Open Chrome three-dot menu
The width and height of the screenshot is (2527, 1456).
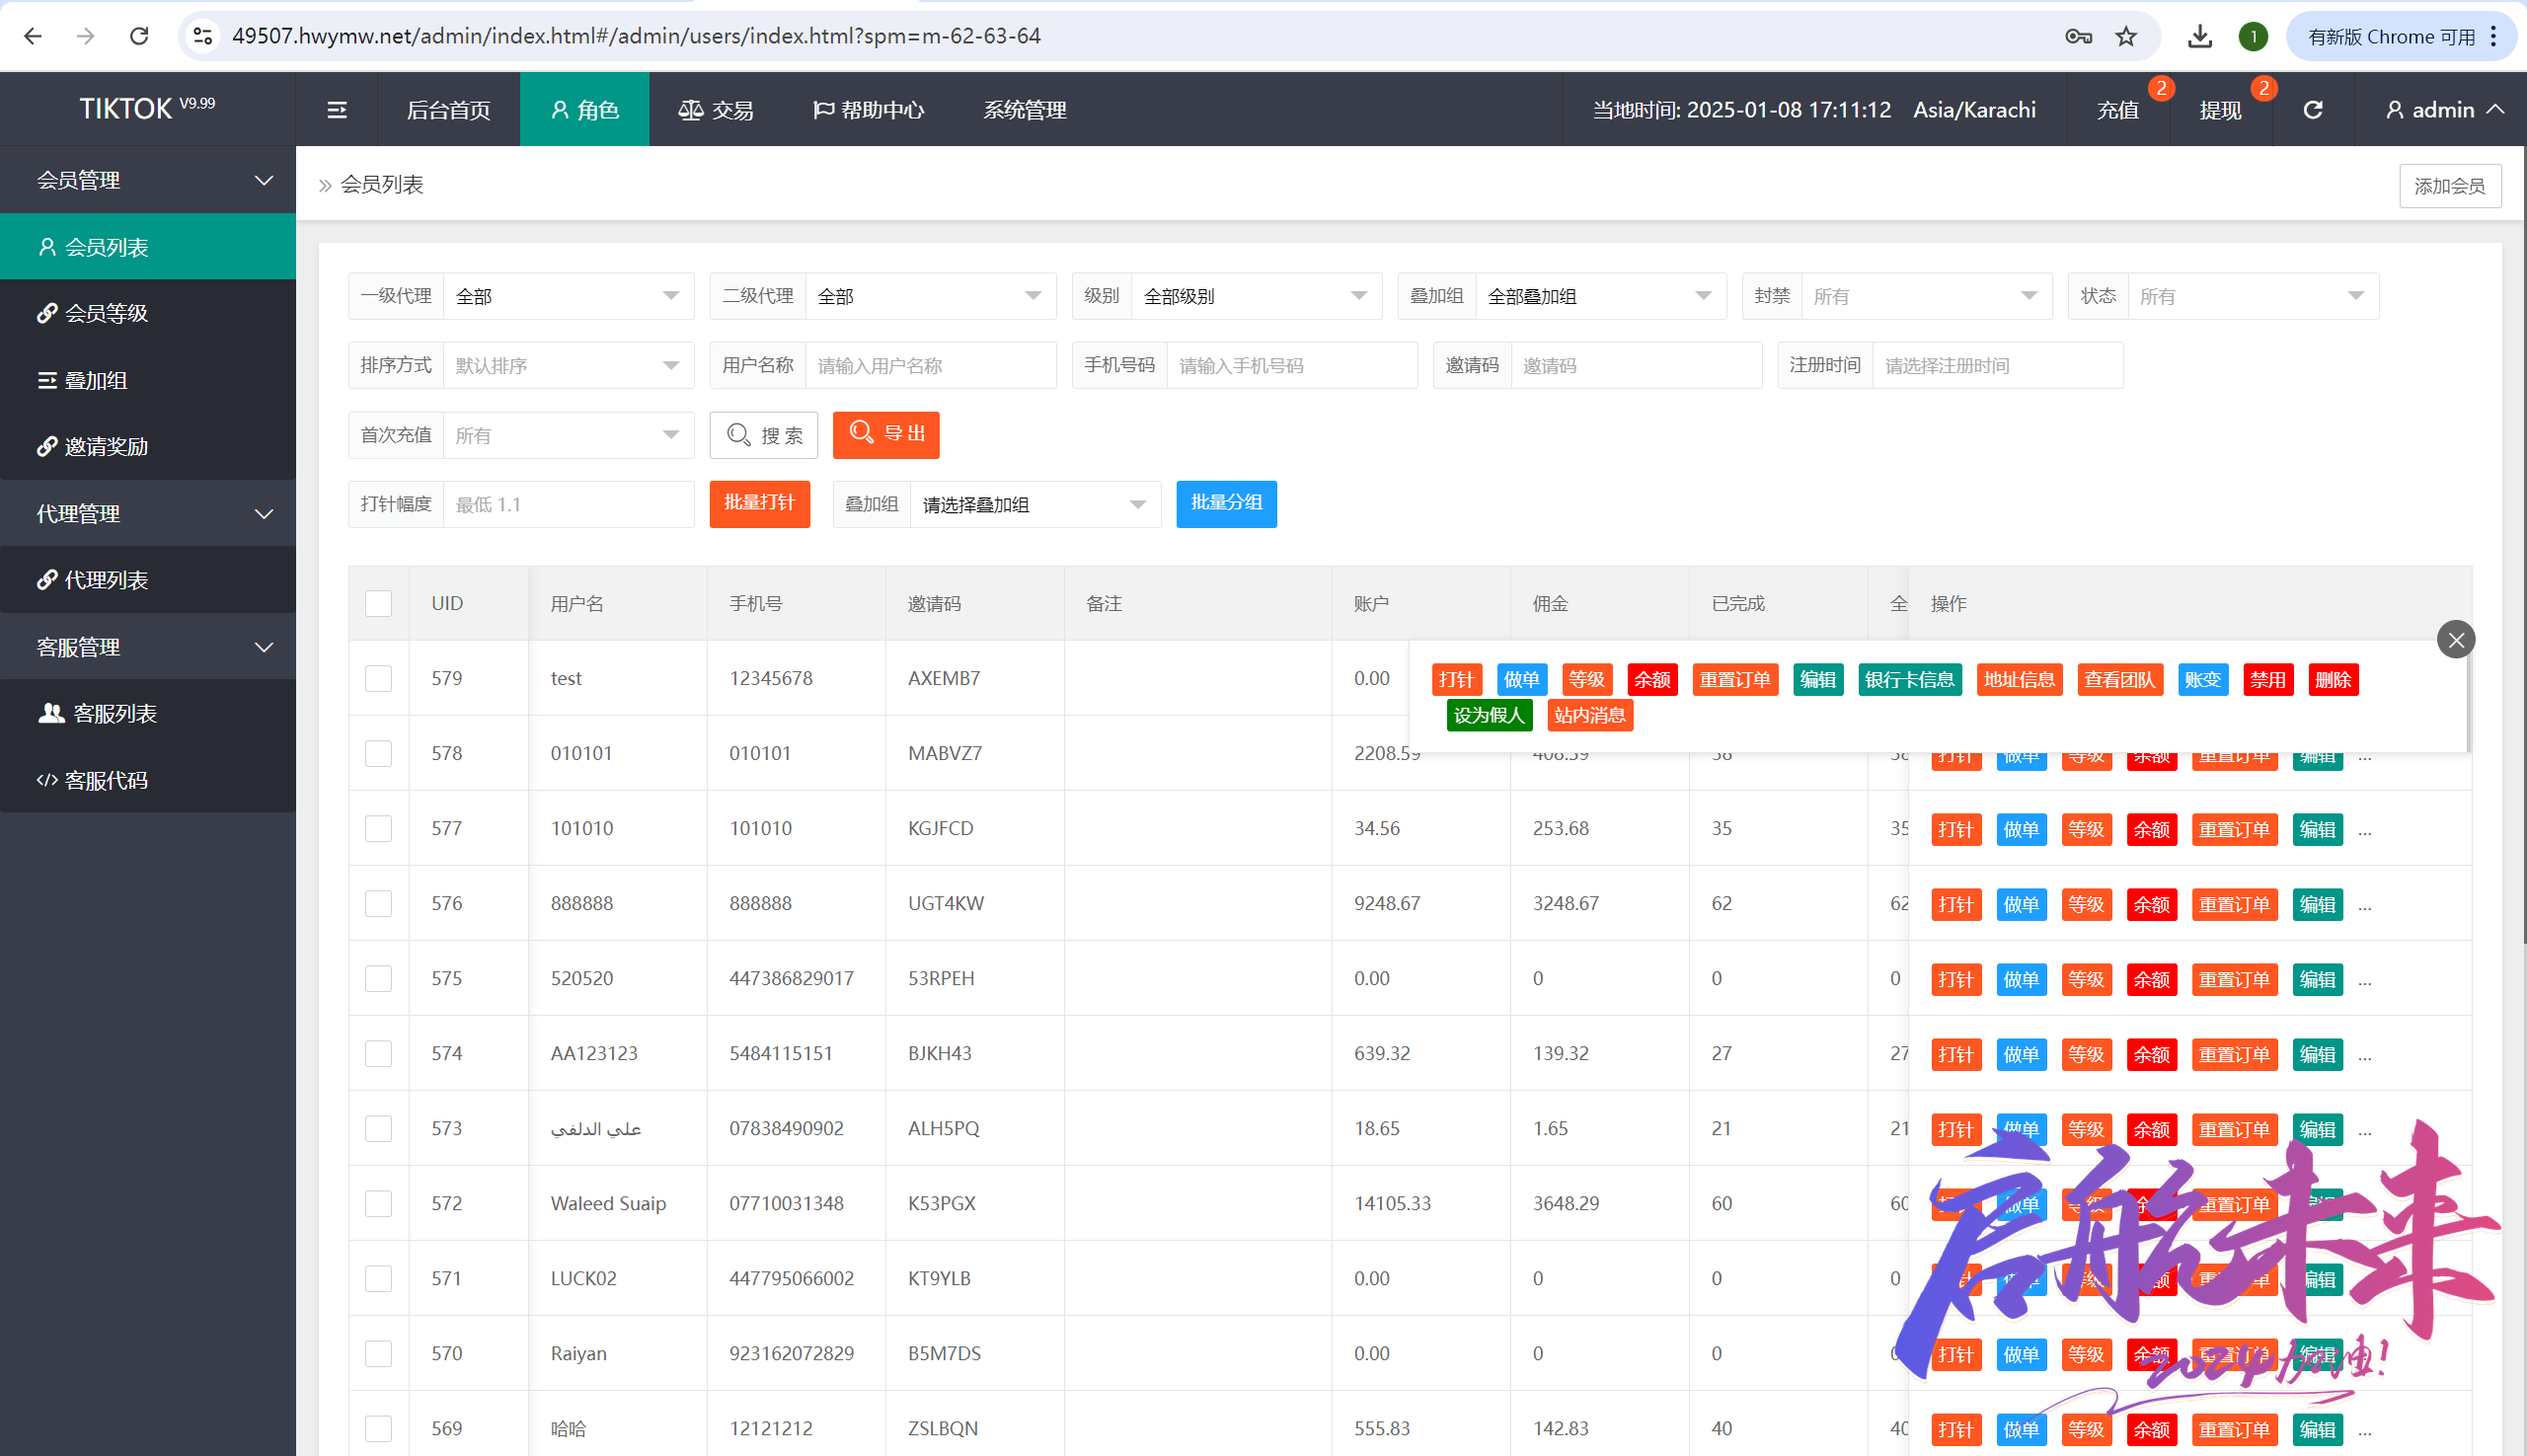click(x=2494, y=37)
